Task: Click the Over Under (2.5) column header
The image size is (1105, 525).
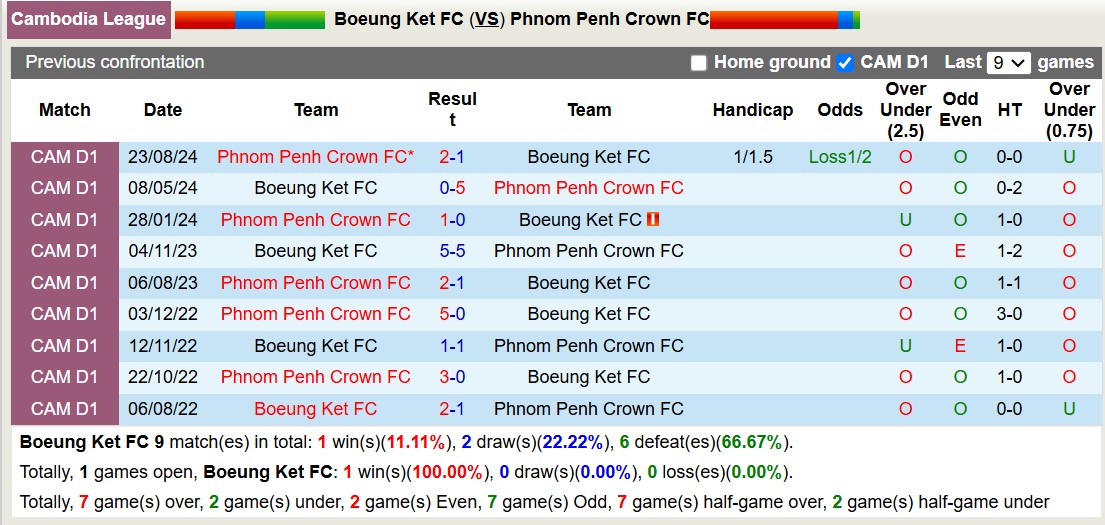Action: click(x=906, y=110)
